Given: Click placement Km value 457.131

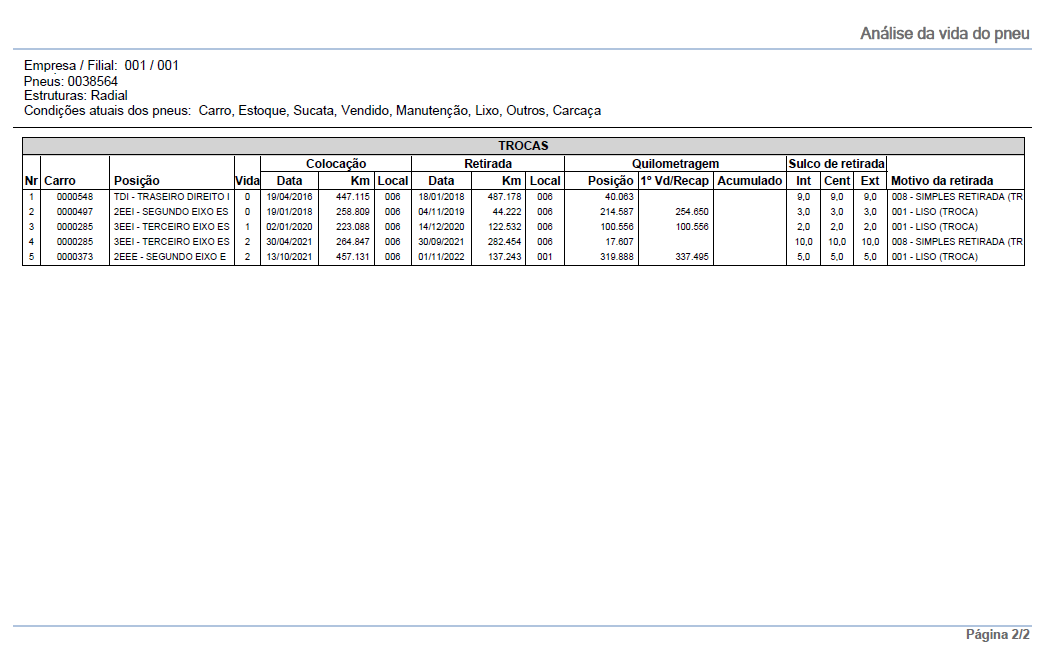Looking at the screenshot, I should (x=353, y=257).
